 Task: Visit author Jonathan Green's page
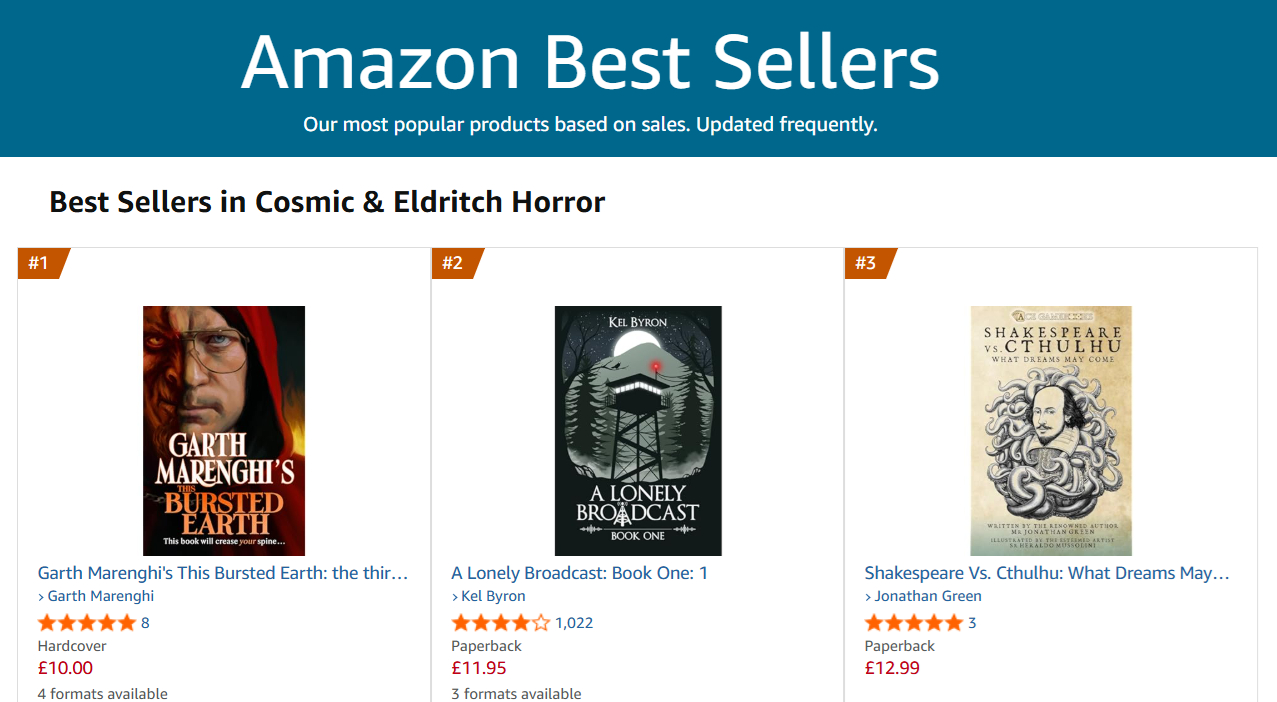(927, 596)
